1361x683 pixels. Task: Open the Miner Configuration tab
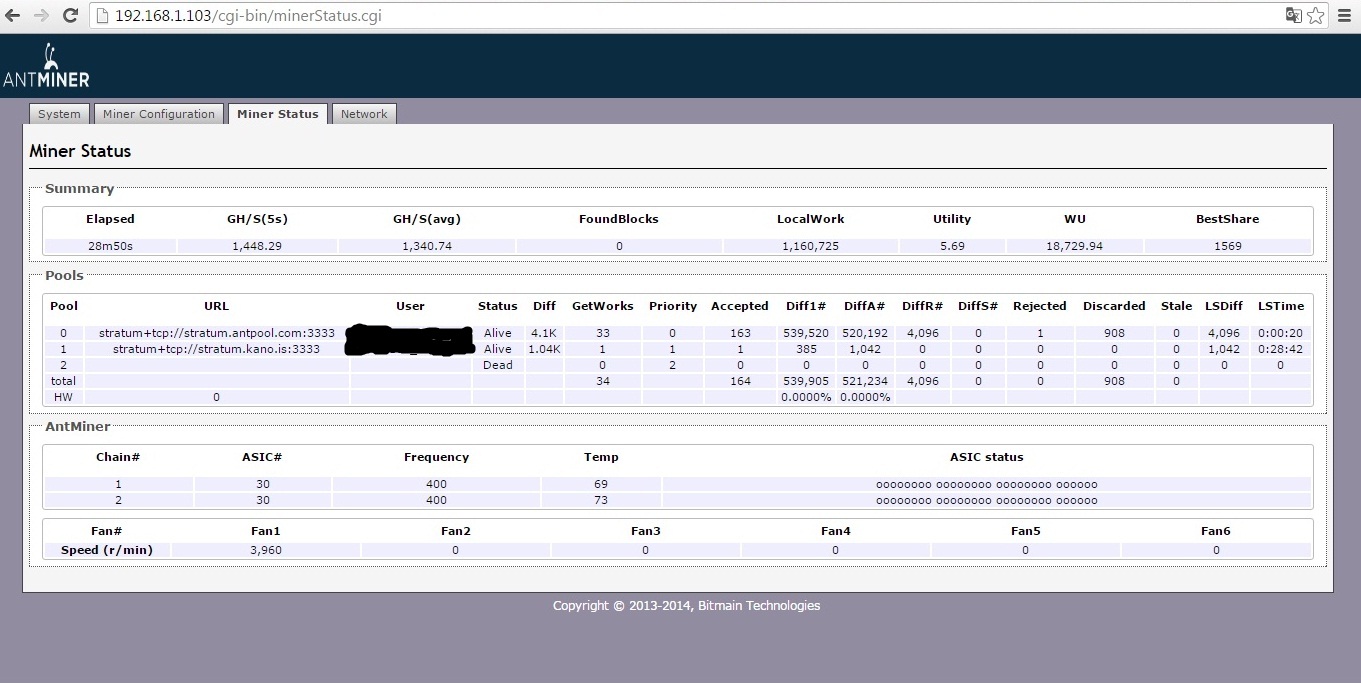[x=159, y=114]
